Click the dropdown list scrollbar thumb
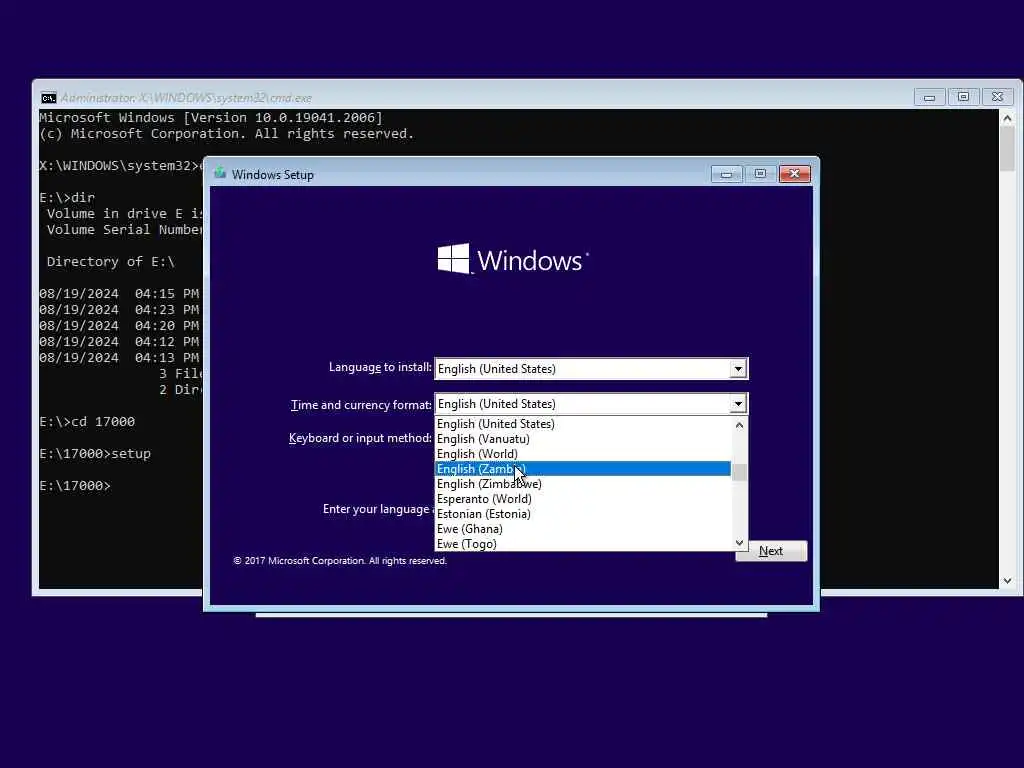The height and width of the screenshot is (768, 1024). pos(739,472)
